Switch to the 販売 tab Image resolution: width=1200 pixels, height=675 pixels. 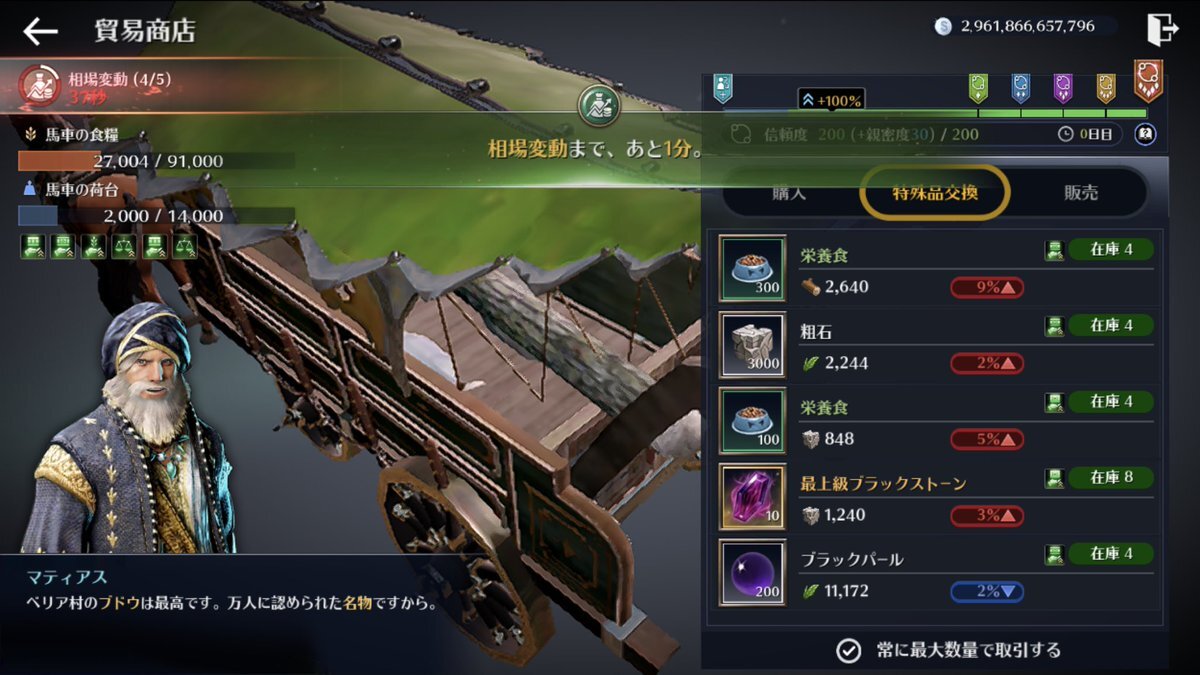1080,193
